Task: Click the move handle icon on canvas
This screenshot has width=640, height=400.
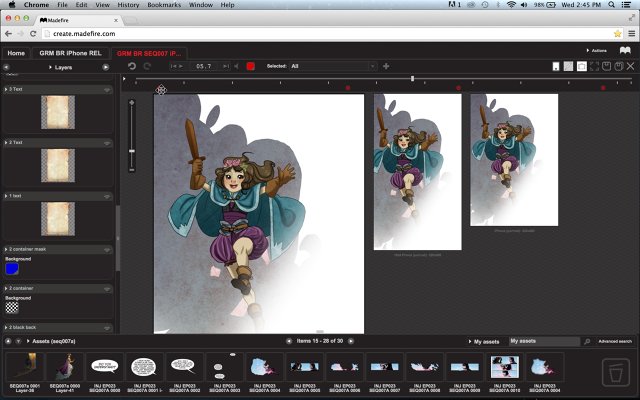Action: pos(161,90)
